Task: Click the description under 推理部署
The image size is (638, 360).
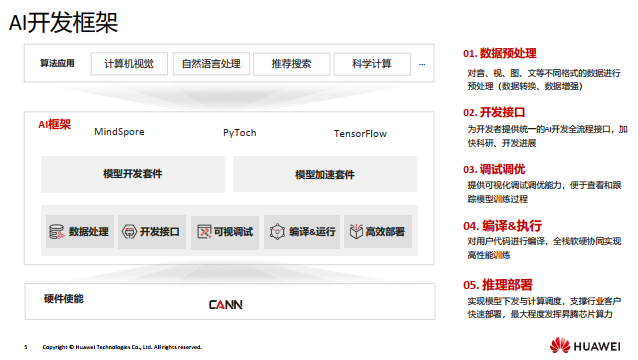Action: click(x=544, y=308)
